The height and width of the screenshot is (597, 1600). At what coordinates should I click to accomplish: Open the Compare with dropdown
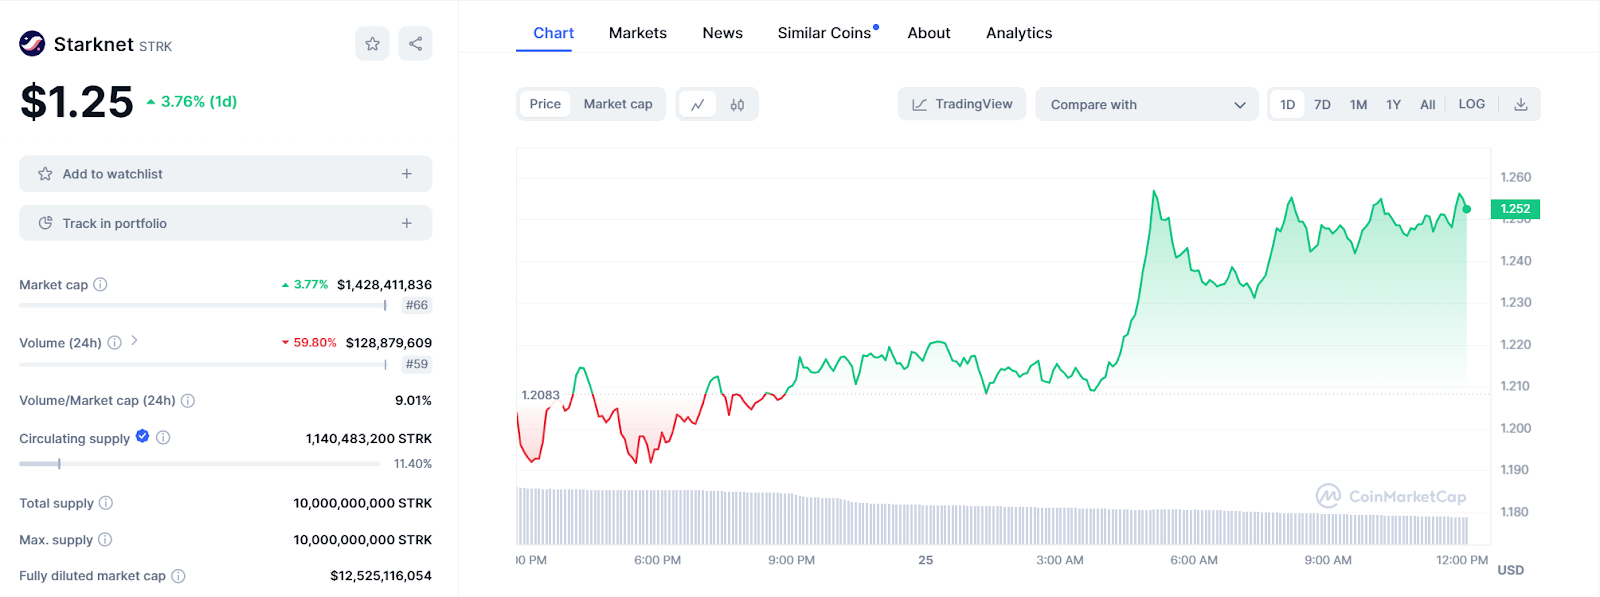coord(1147,104)
